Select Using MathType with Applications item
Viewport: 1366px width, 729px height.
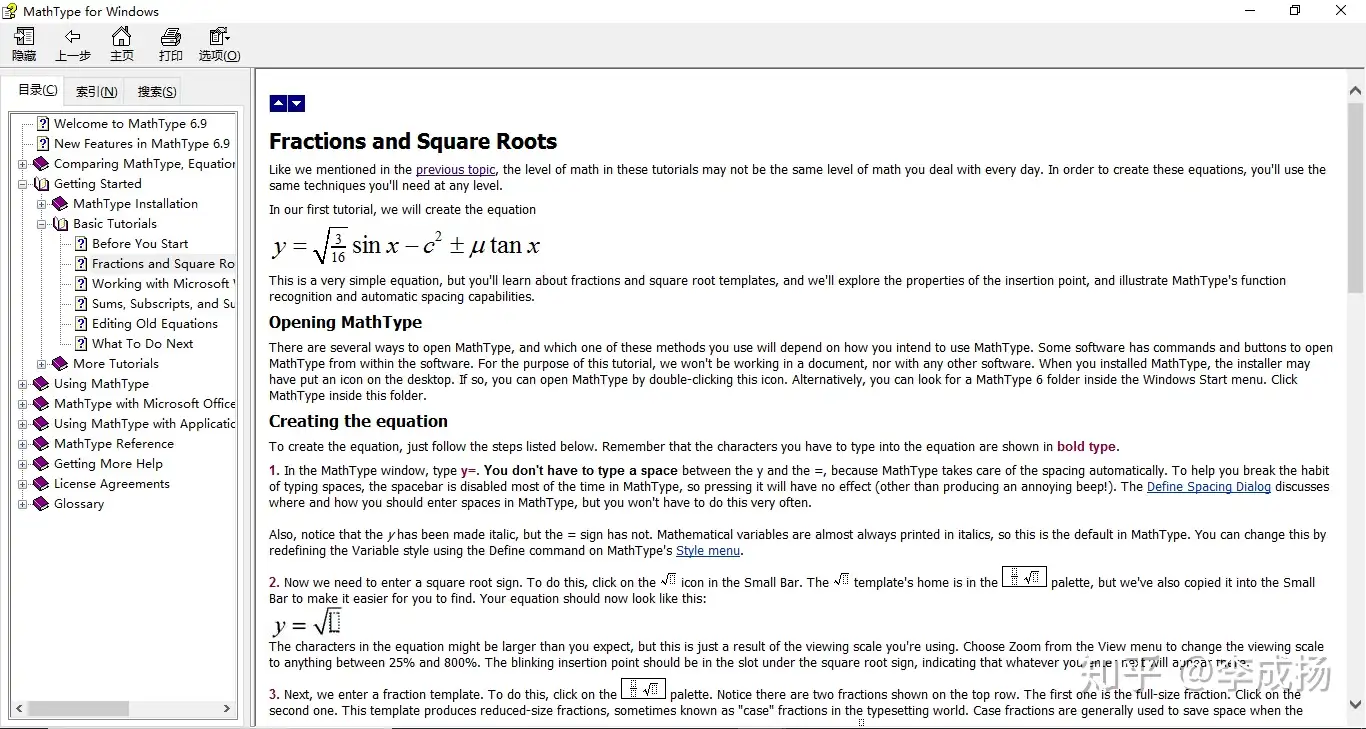[145, 424]
